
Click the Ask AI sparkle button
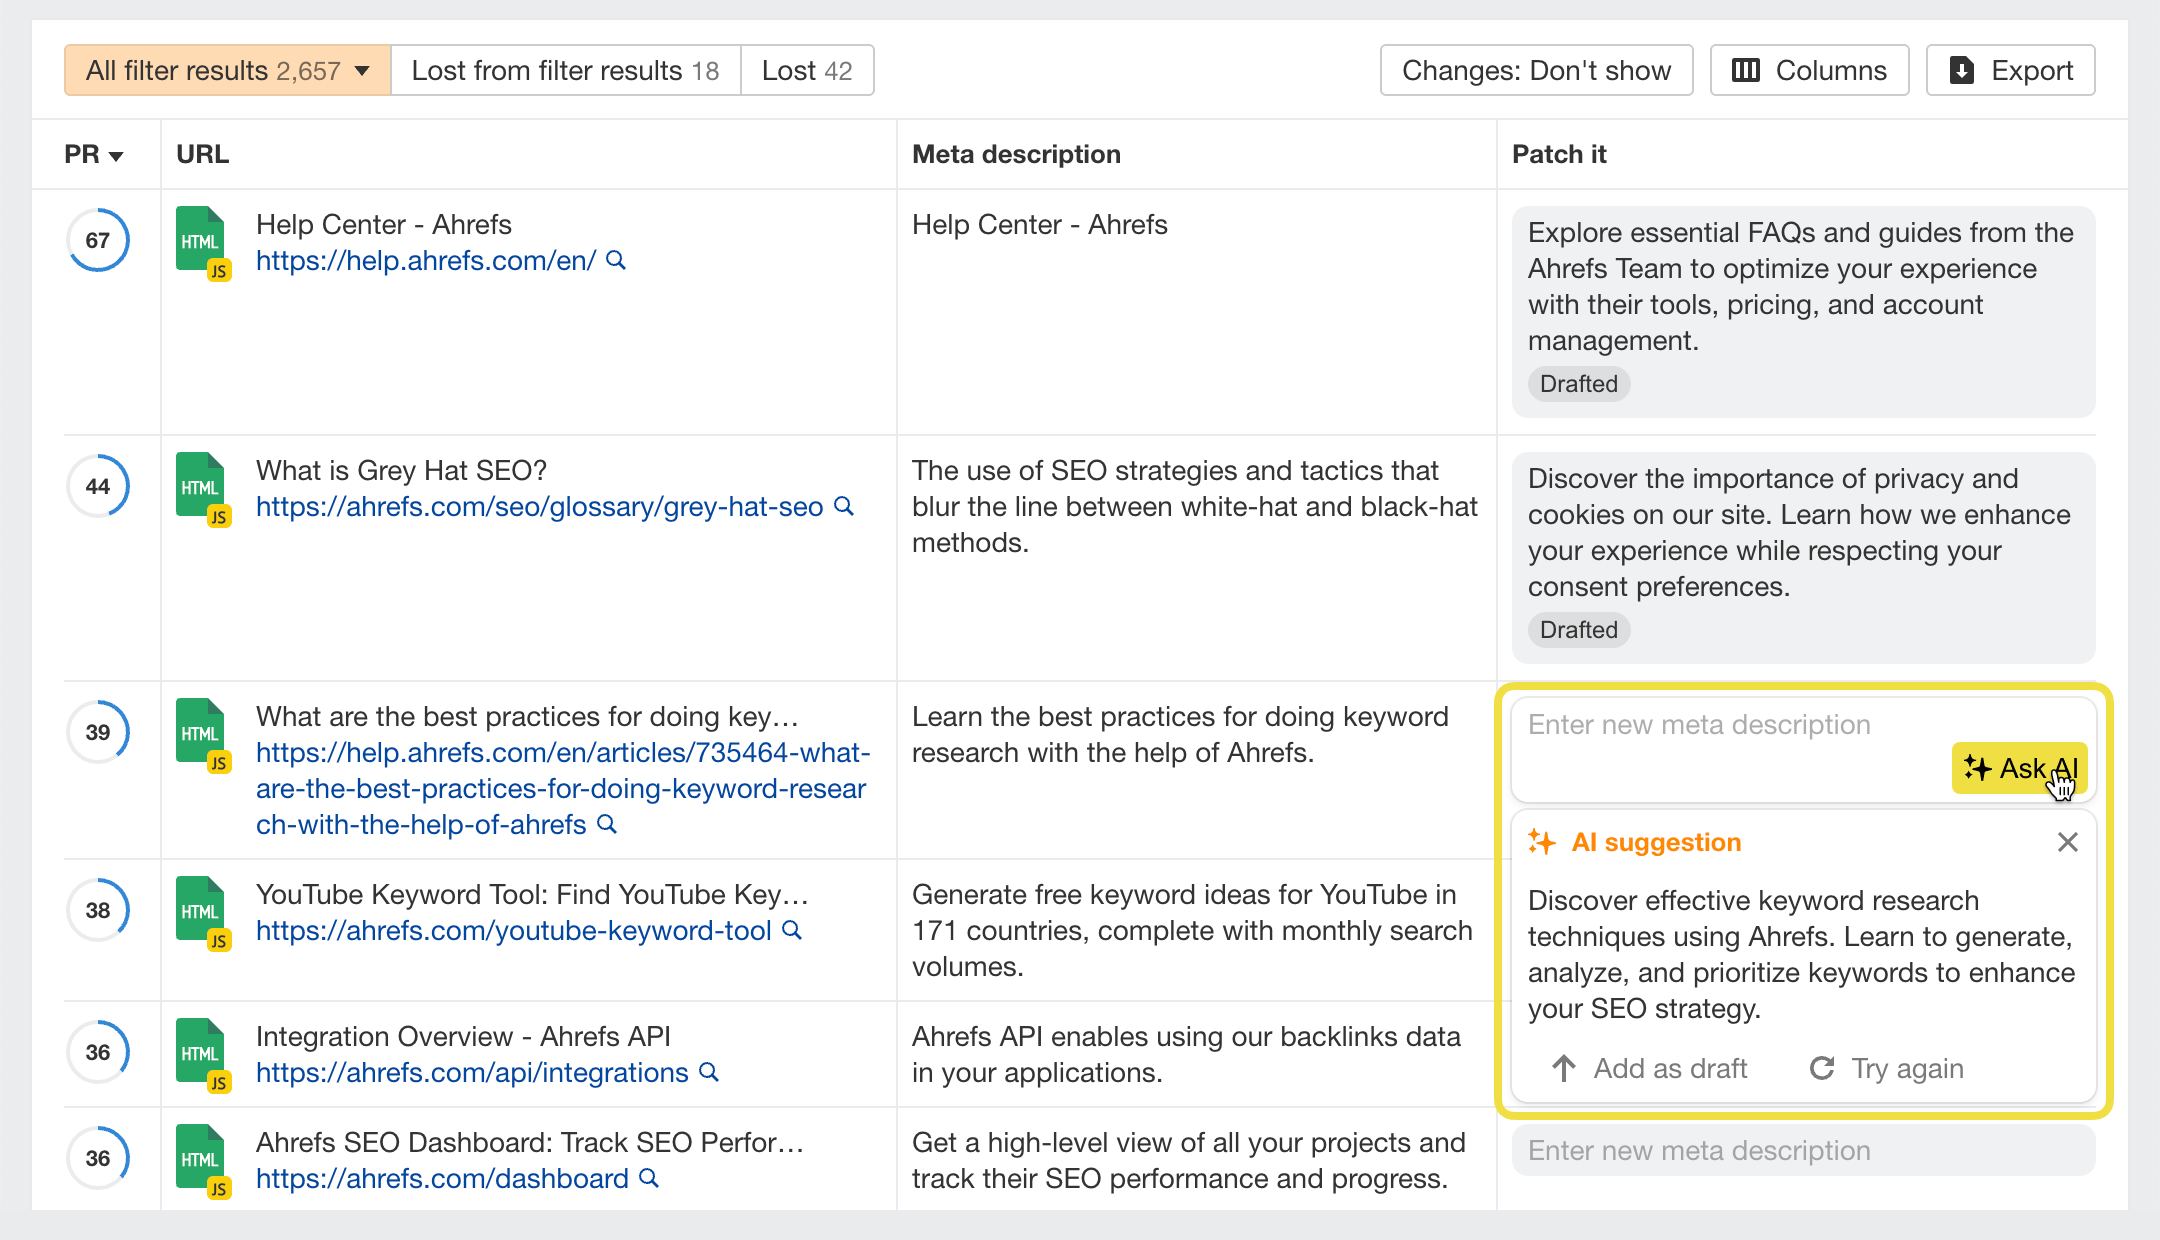pyautogui.click(x=2019, y=768)
